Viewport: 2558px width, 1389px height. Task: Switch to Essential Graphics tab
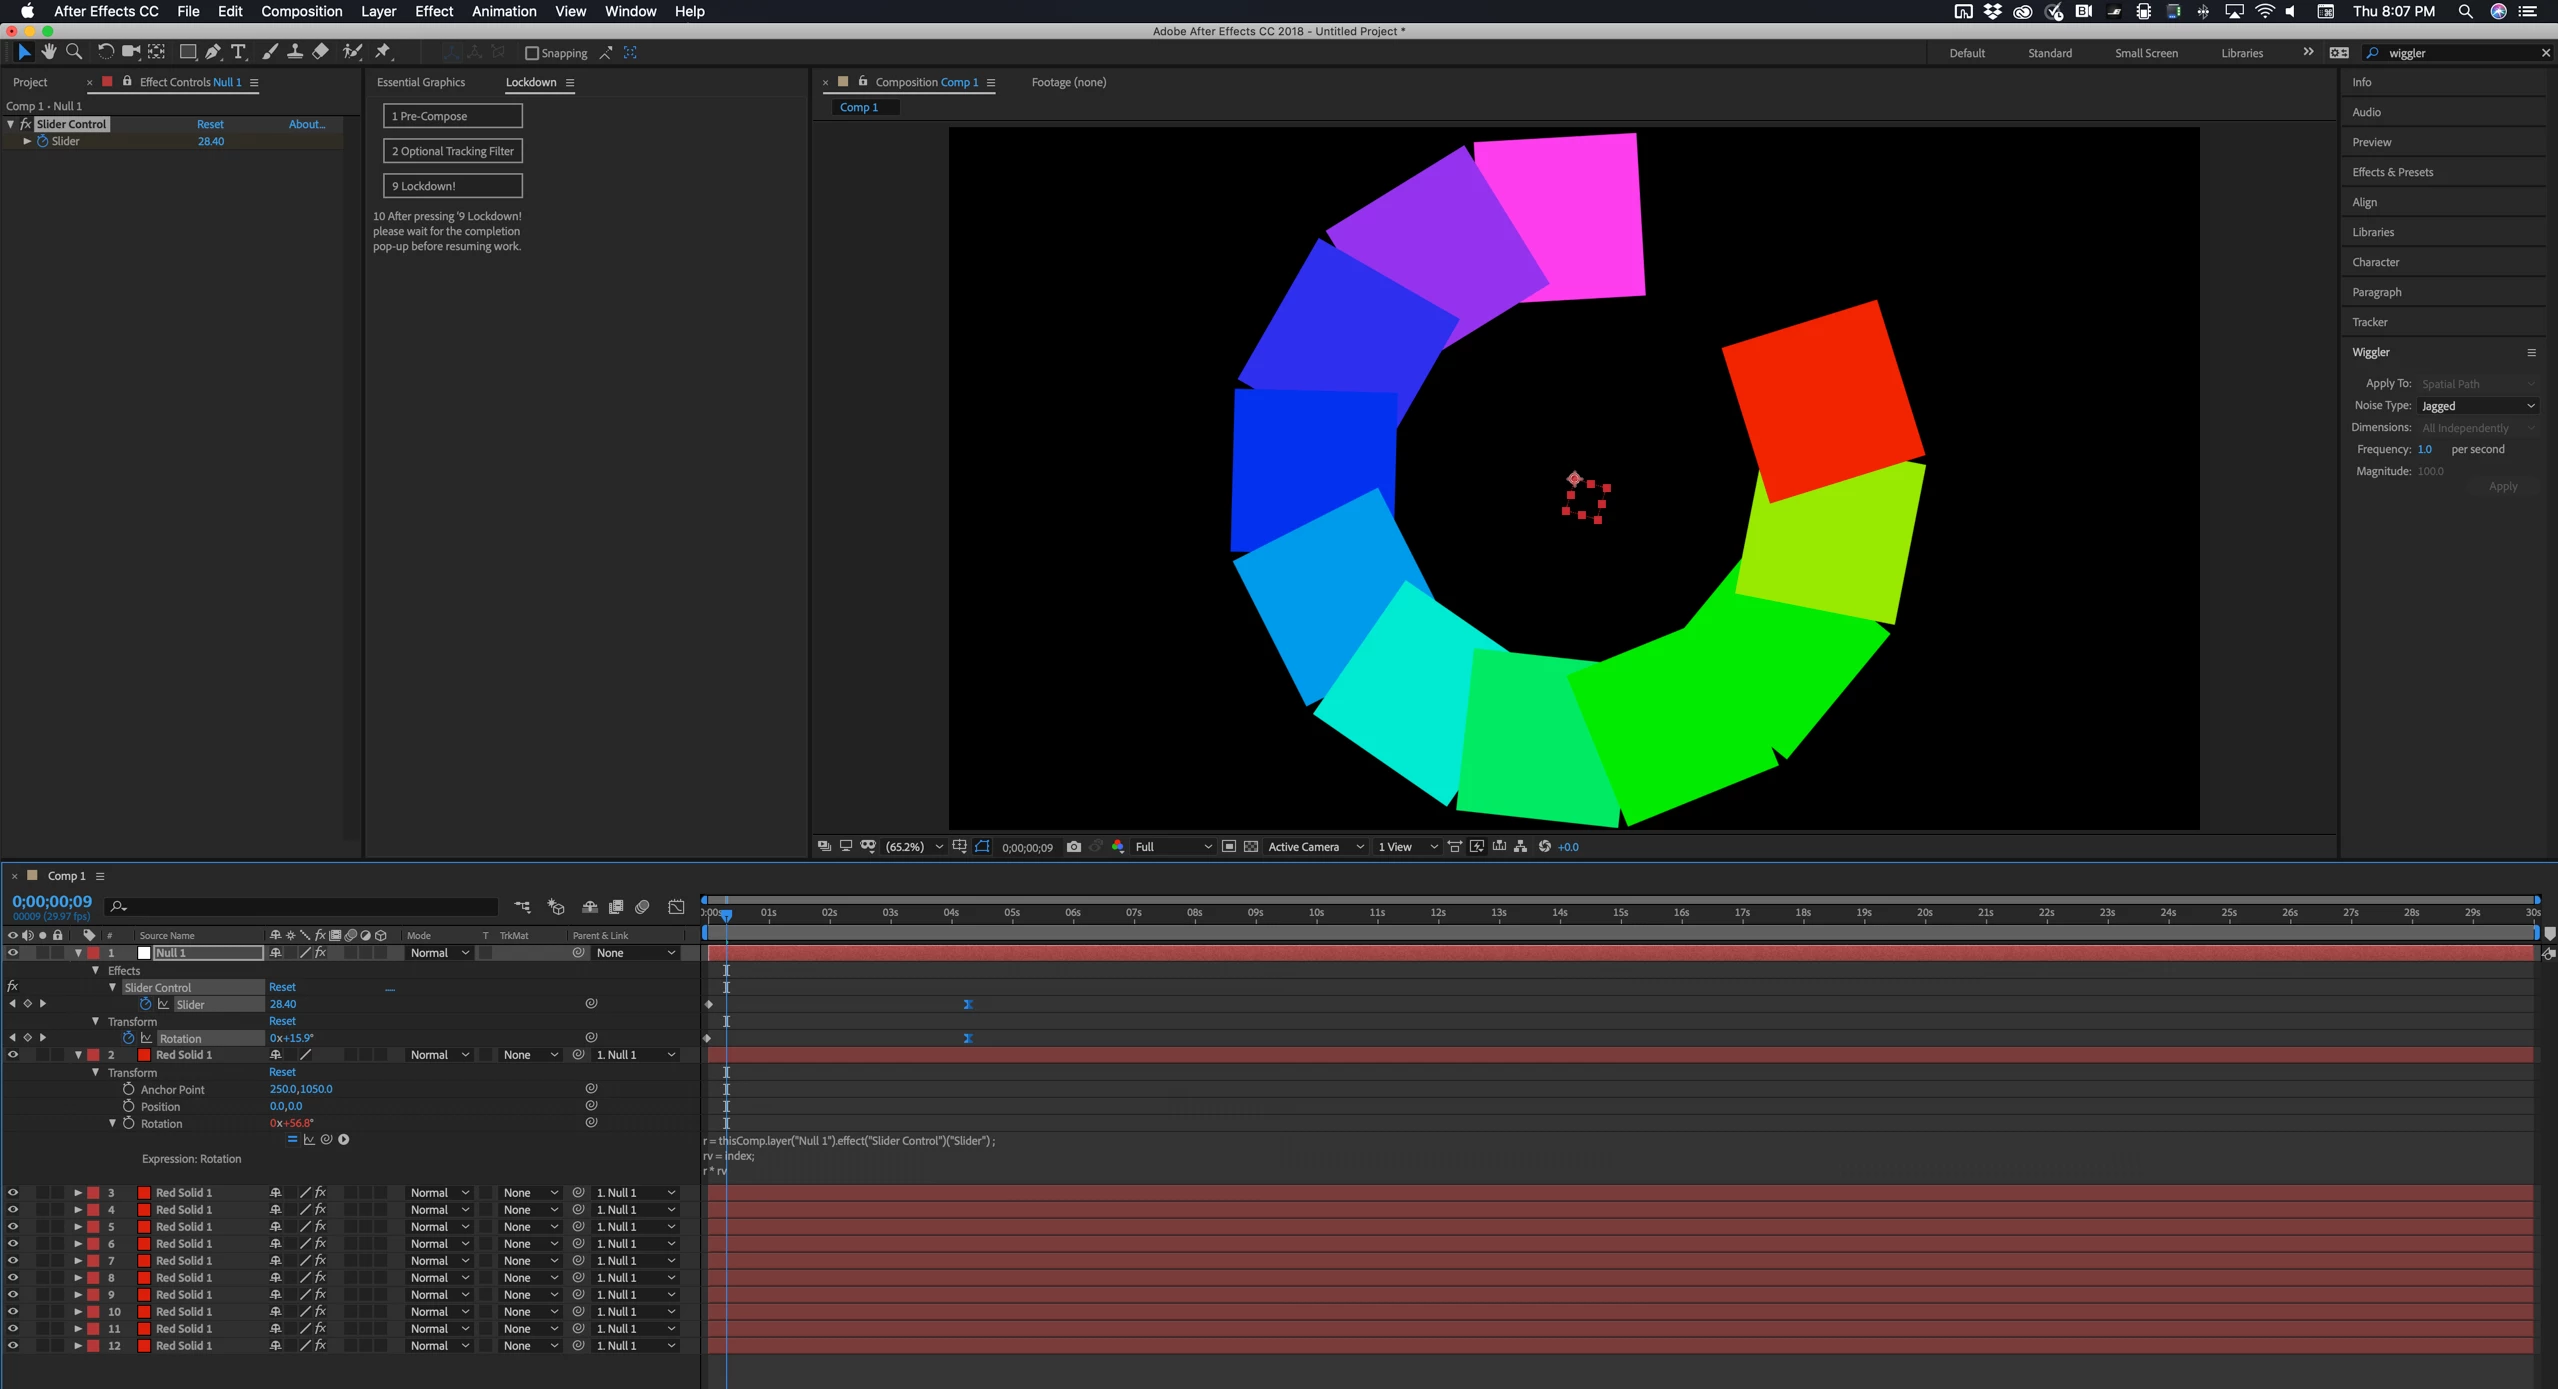[x=420, y=82]
